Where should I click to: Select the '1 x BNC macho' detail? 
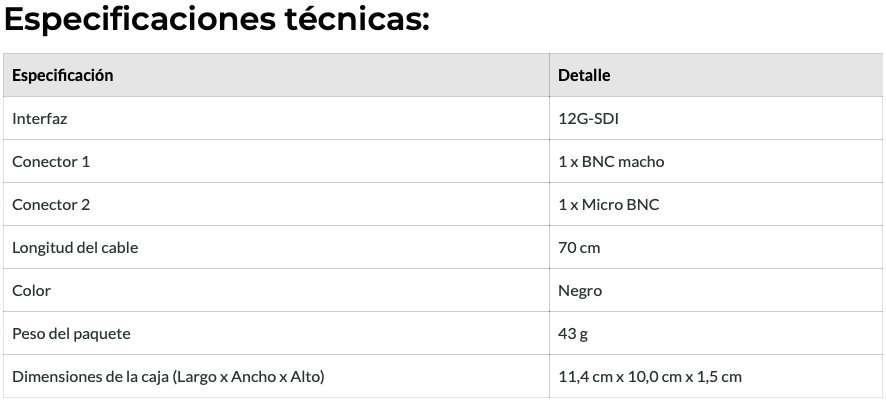pyautogui.click(x=611, y=161)
